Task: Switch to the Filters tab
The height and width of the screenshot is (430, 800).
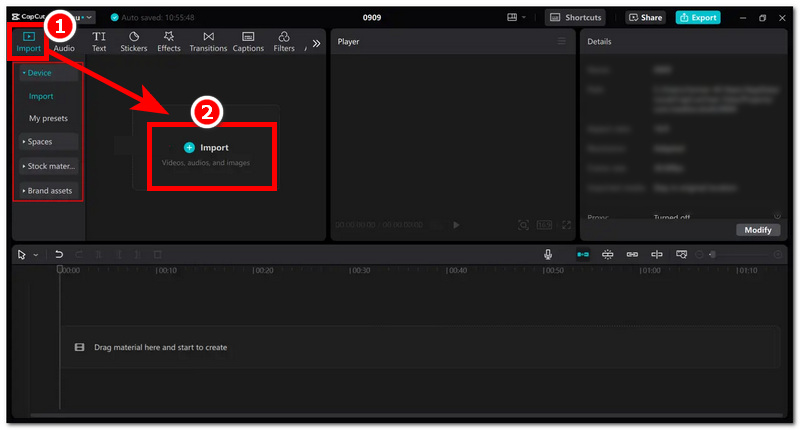Action: coord(284,41)
